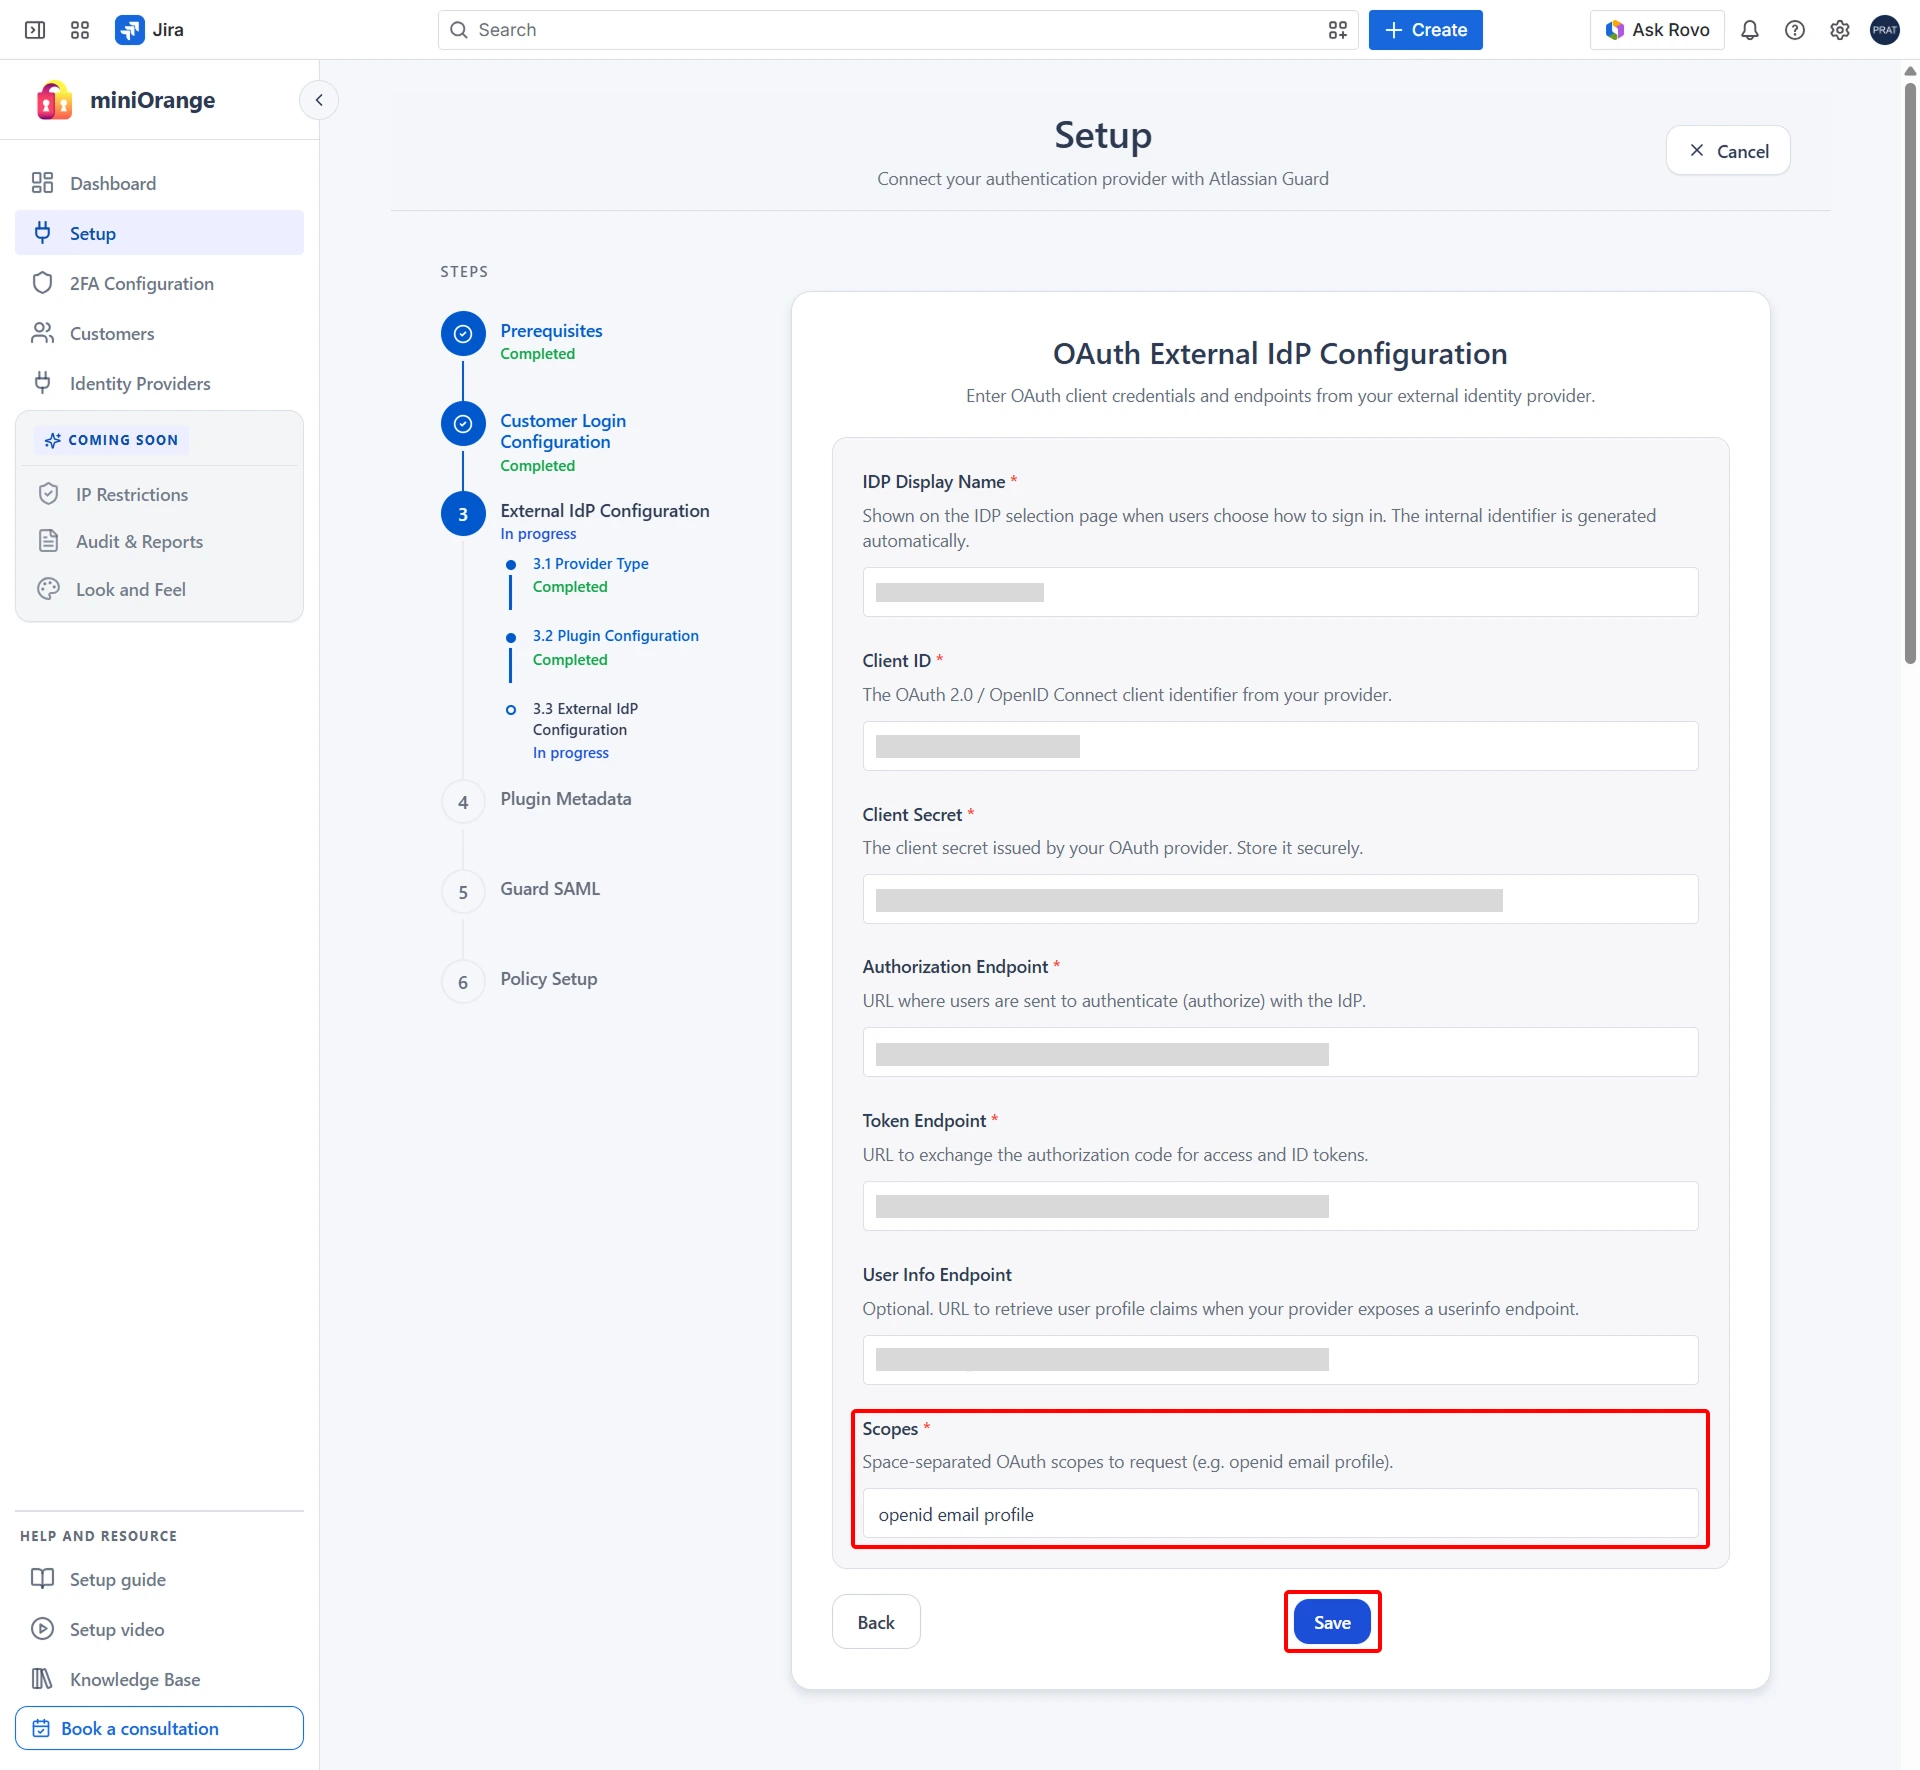1920x1770 pixels.
Task: Open 3.3 External IdP Configuration substep
Action: tap(585, 719)
